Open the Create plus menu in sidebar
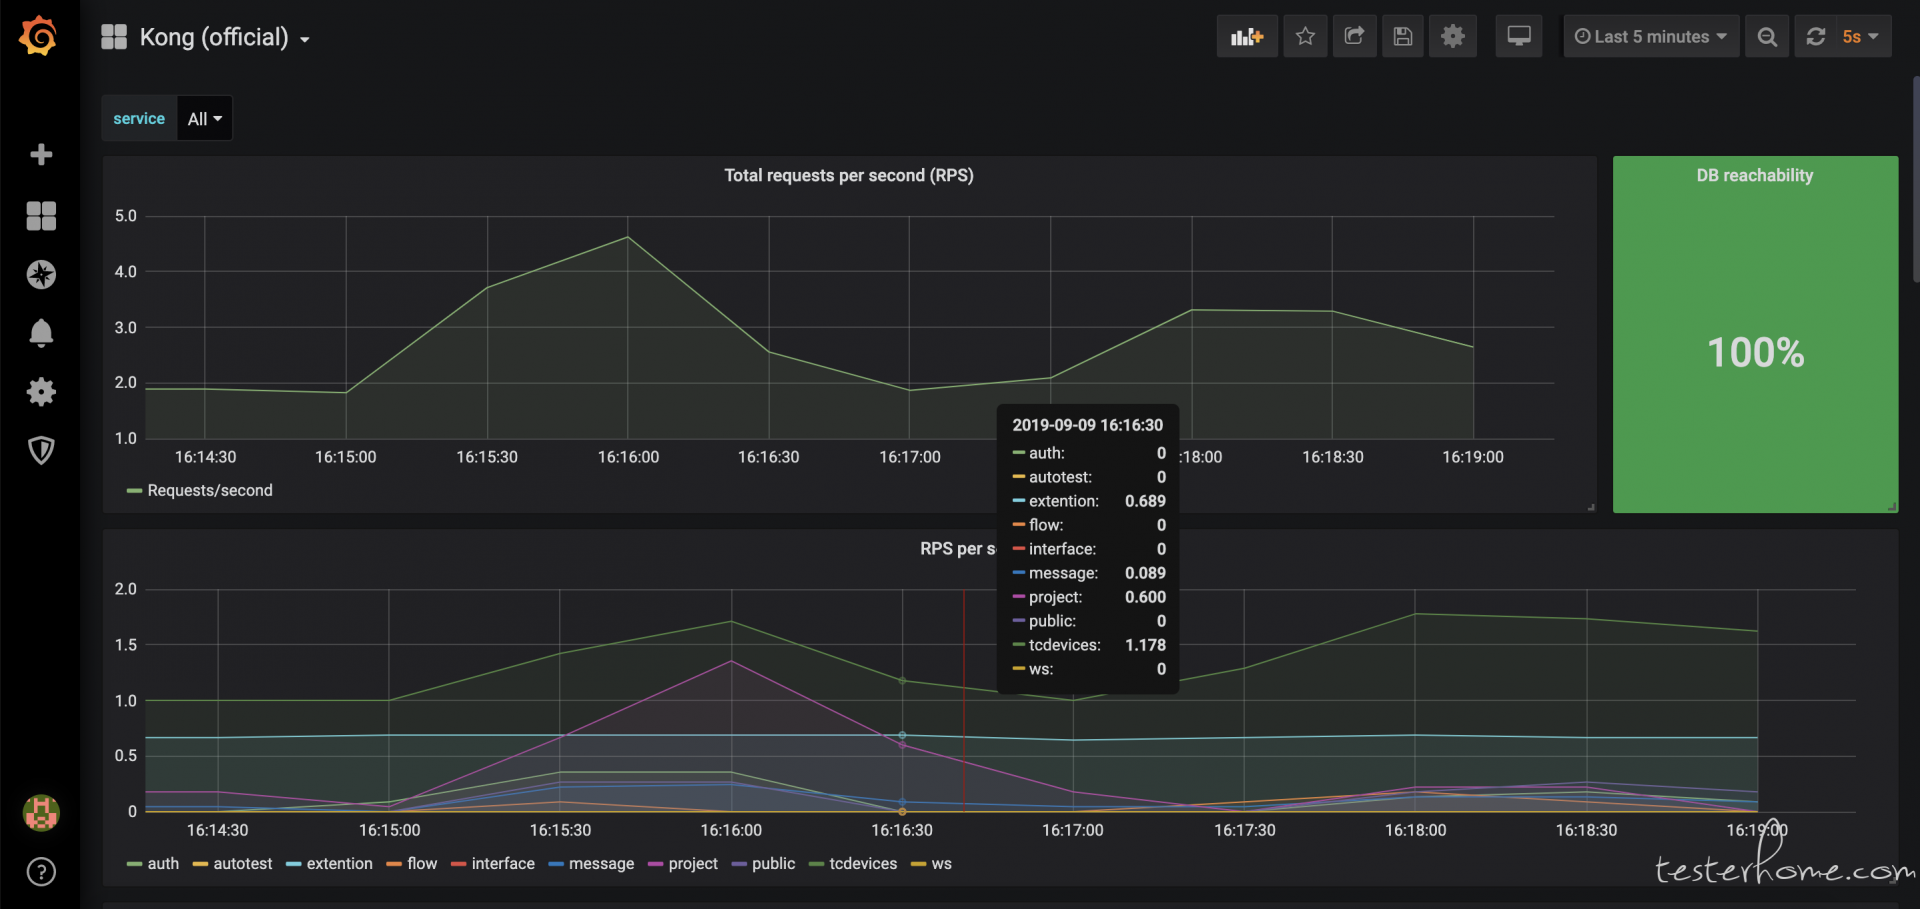1920x909 pixels. [x=41, y=155]
